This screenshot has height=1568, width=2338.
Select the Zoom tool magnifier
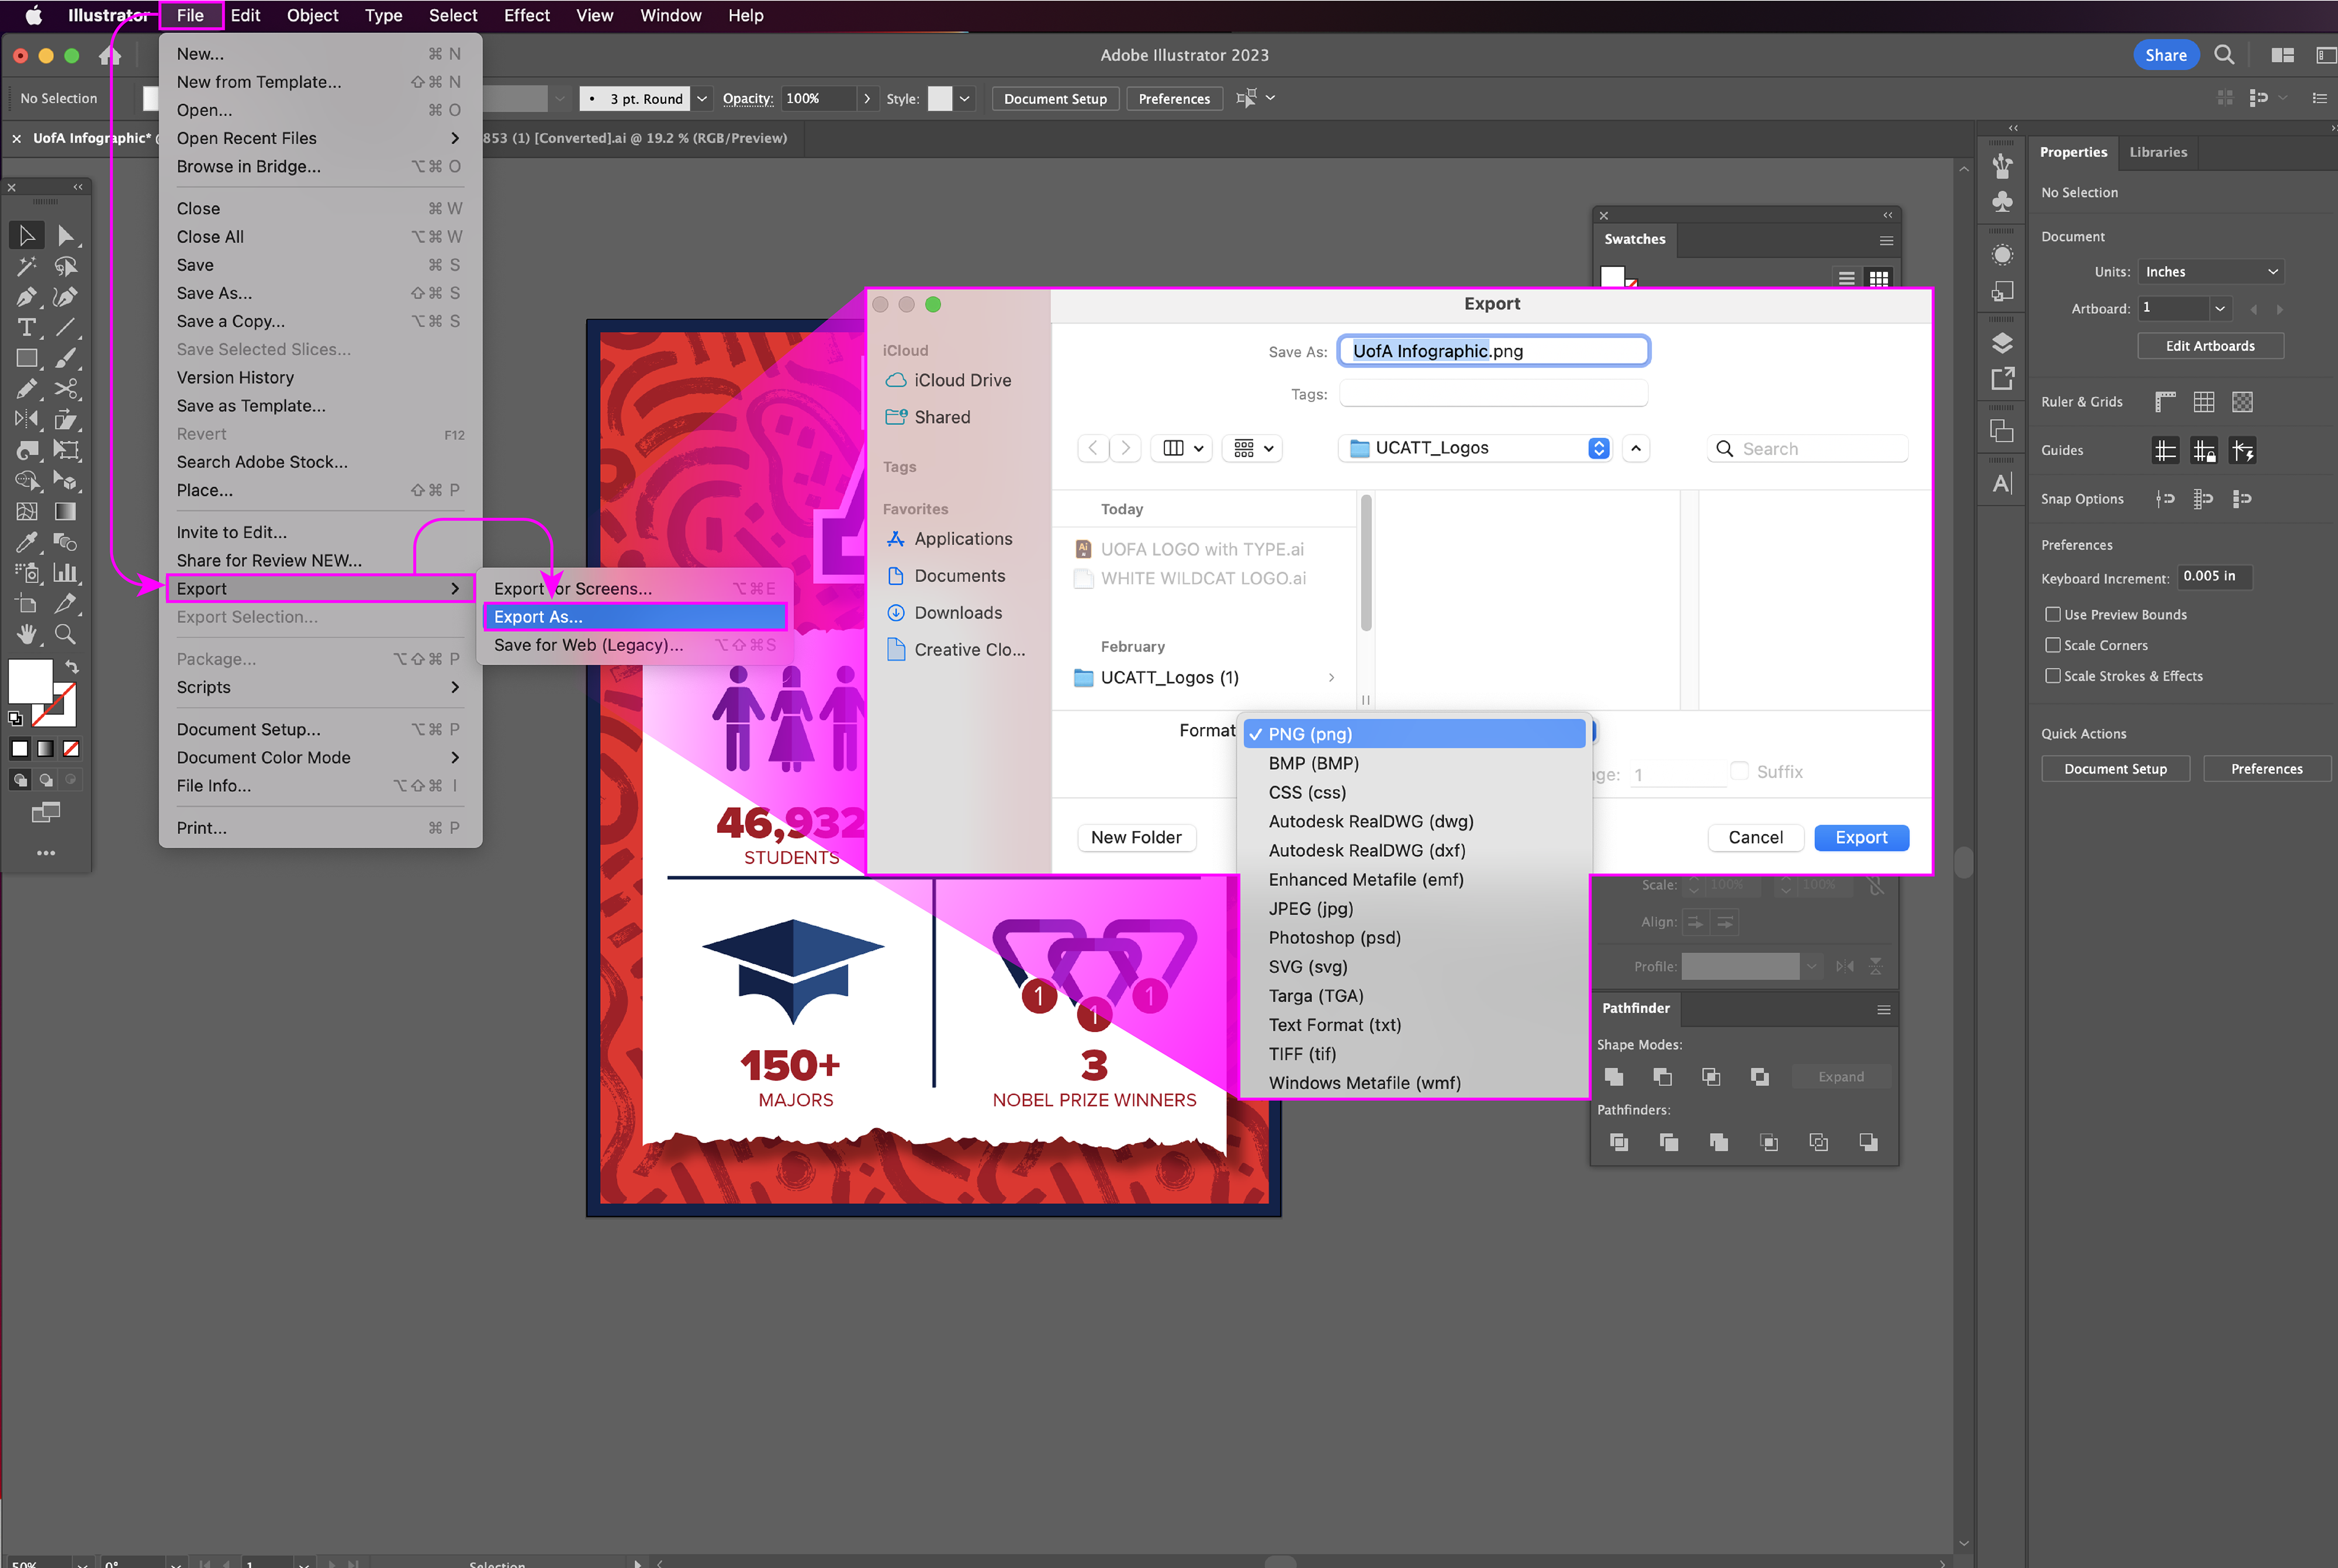click(65, 634)
